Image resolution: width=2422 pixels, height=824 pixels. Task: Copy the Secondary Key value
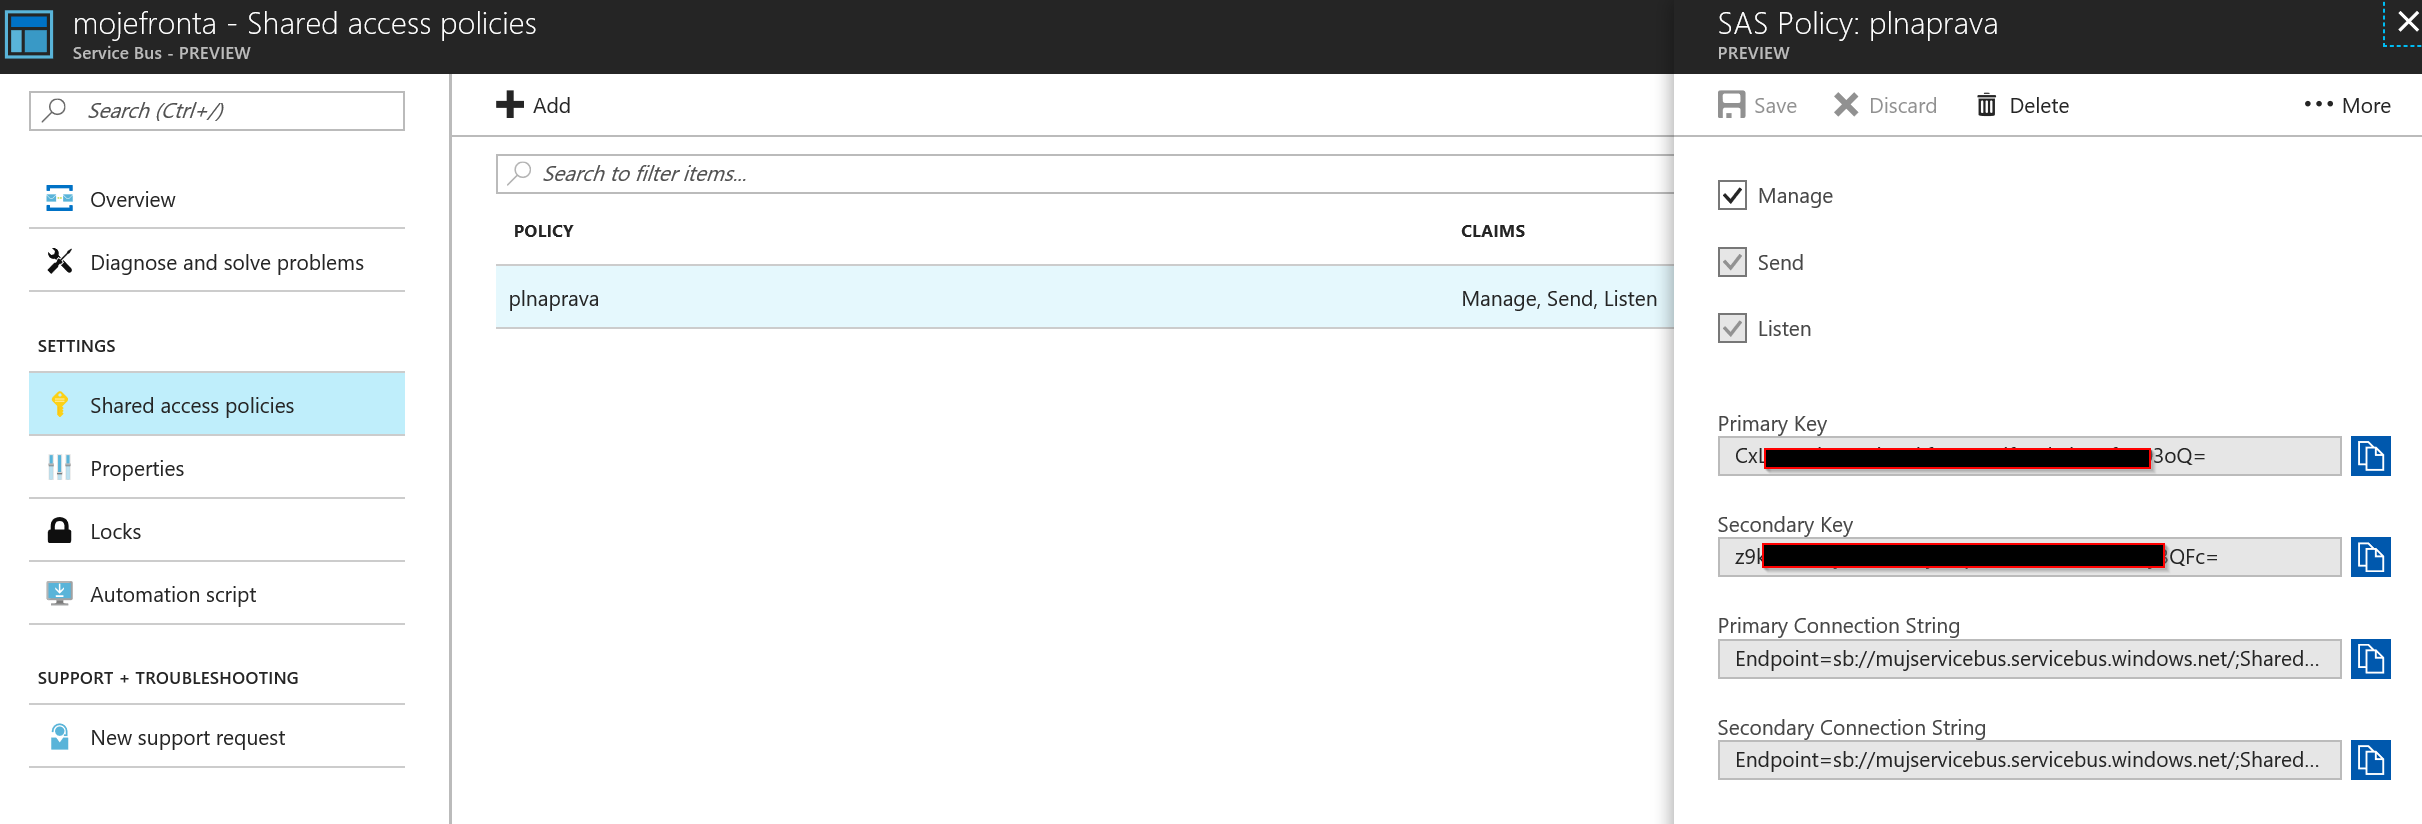tap(2370, 557)
